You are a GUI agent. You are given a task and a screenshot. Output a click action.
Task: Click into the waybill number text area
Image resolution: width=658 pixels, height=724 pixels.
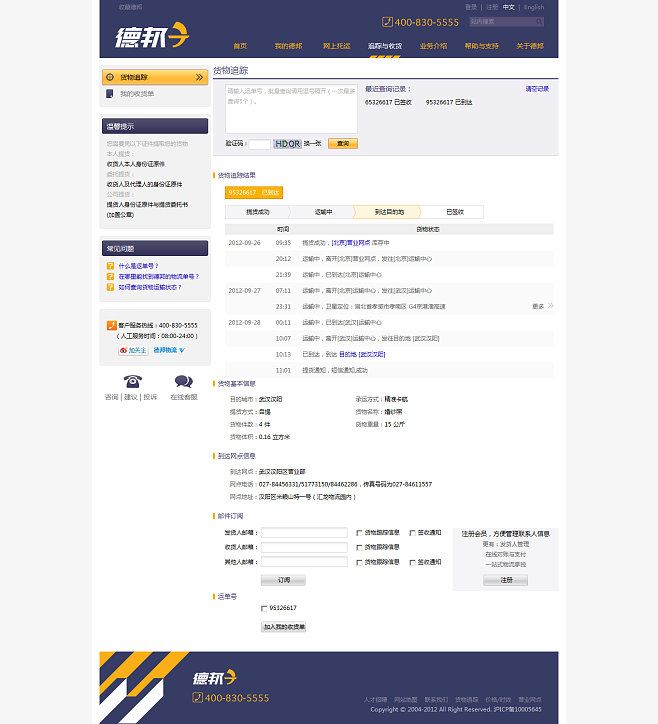pos(291,109)
